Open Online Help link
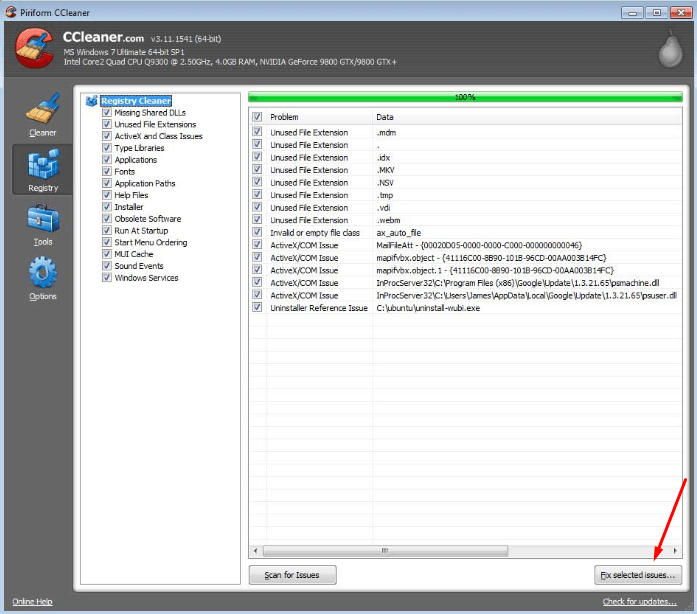 tap(32, 602)
